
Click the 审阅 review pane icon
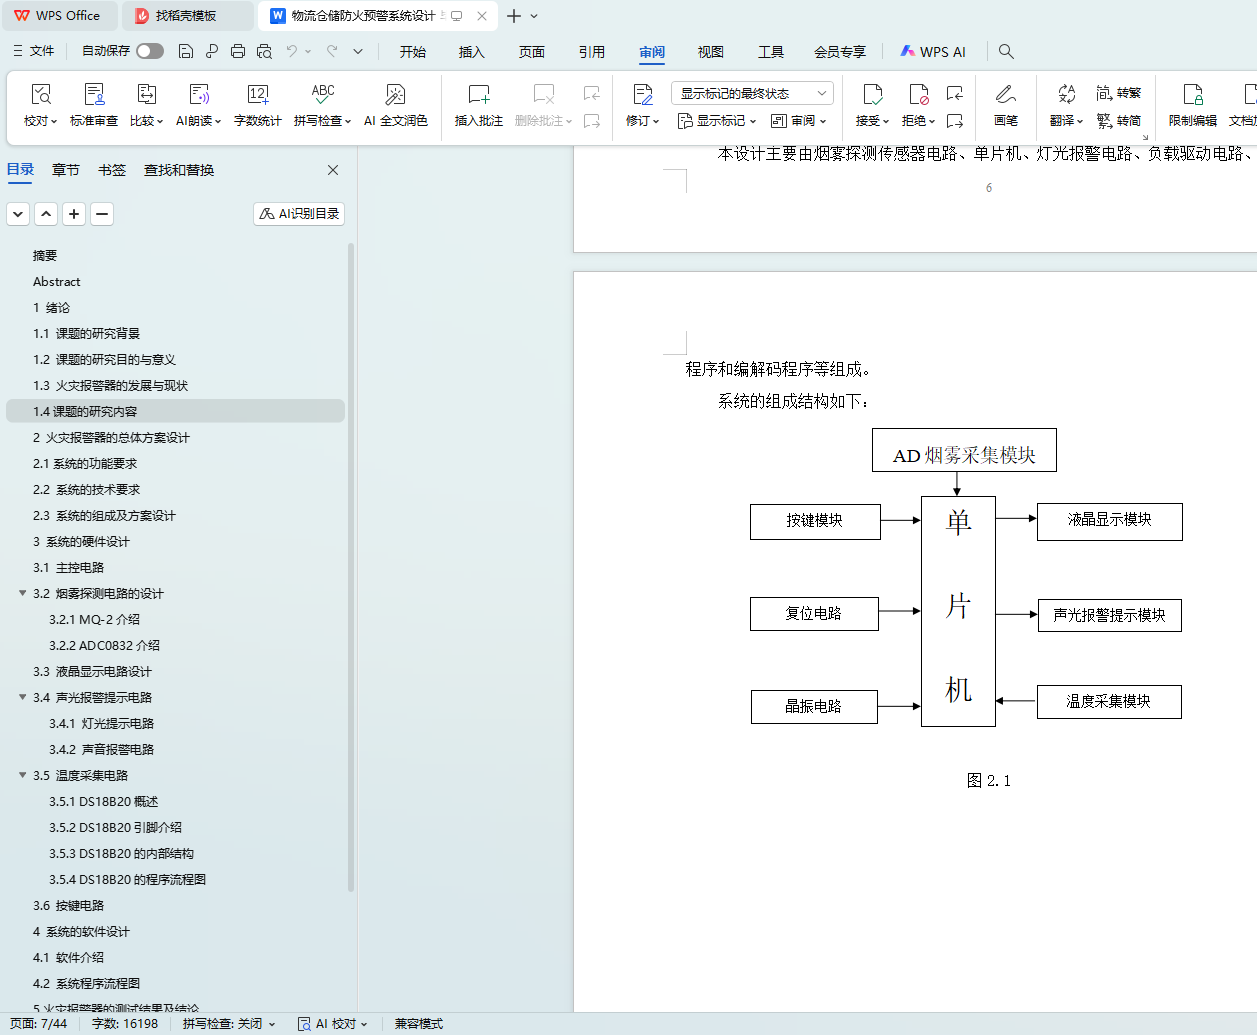click(799, 121)
